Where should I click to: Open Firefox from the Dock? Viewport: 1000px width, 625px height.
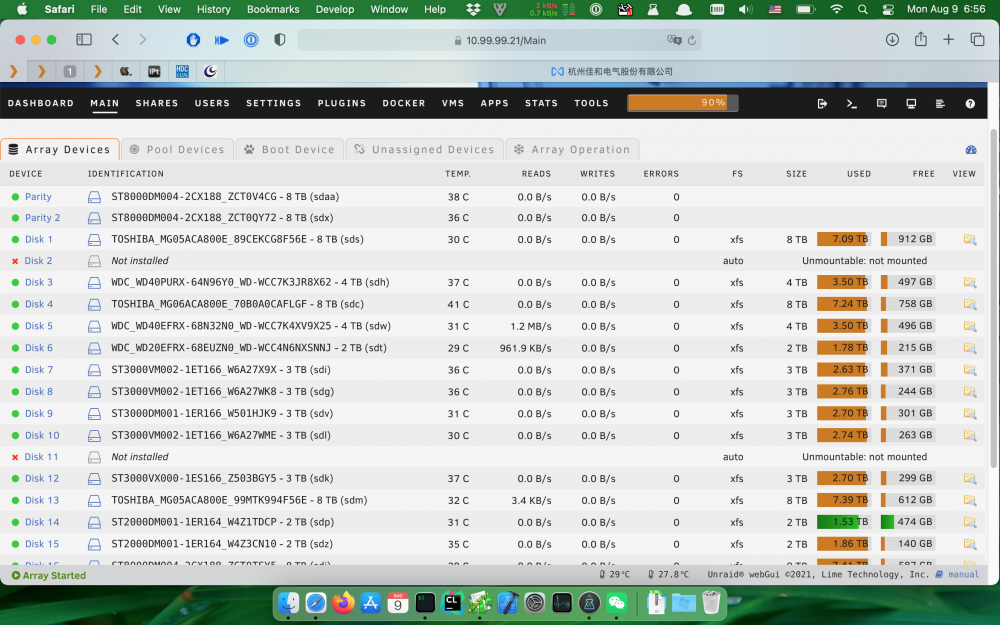(x=343, y=602)
